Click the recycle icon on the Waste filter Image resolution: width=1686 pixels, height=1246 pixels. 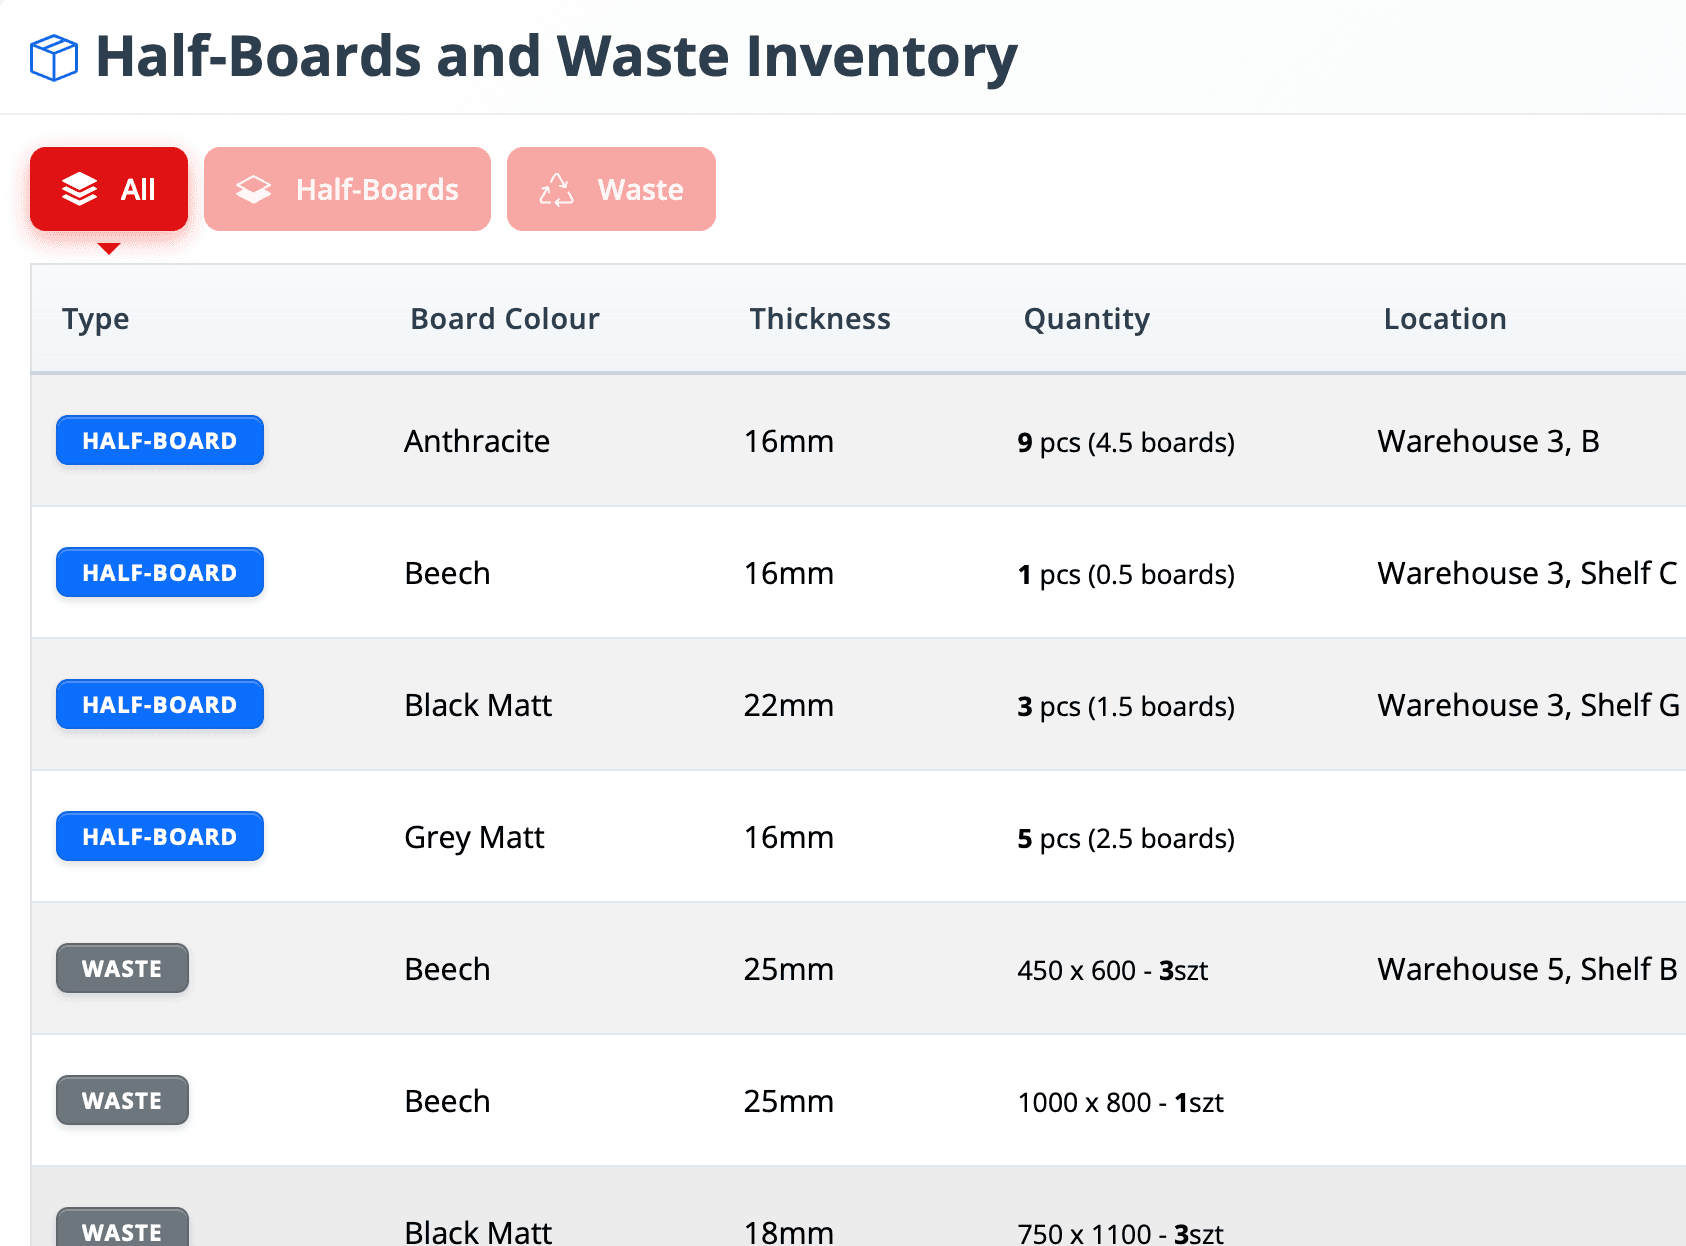[x=558, y=188]
